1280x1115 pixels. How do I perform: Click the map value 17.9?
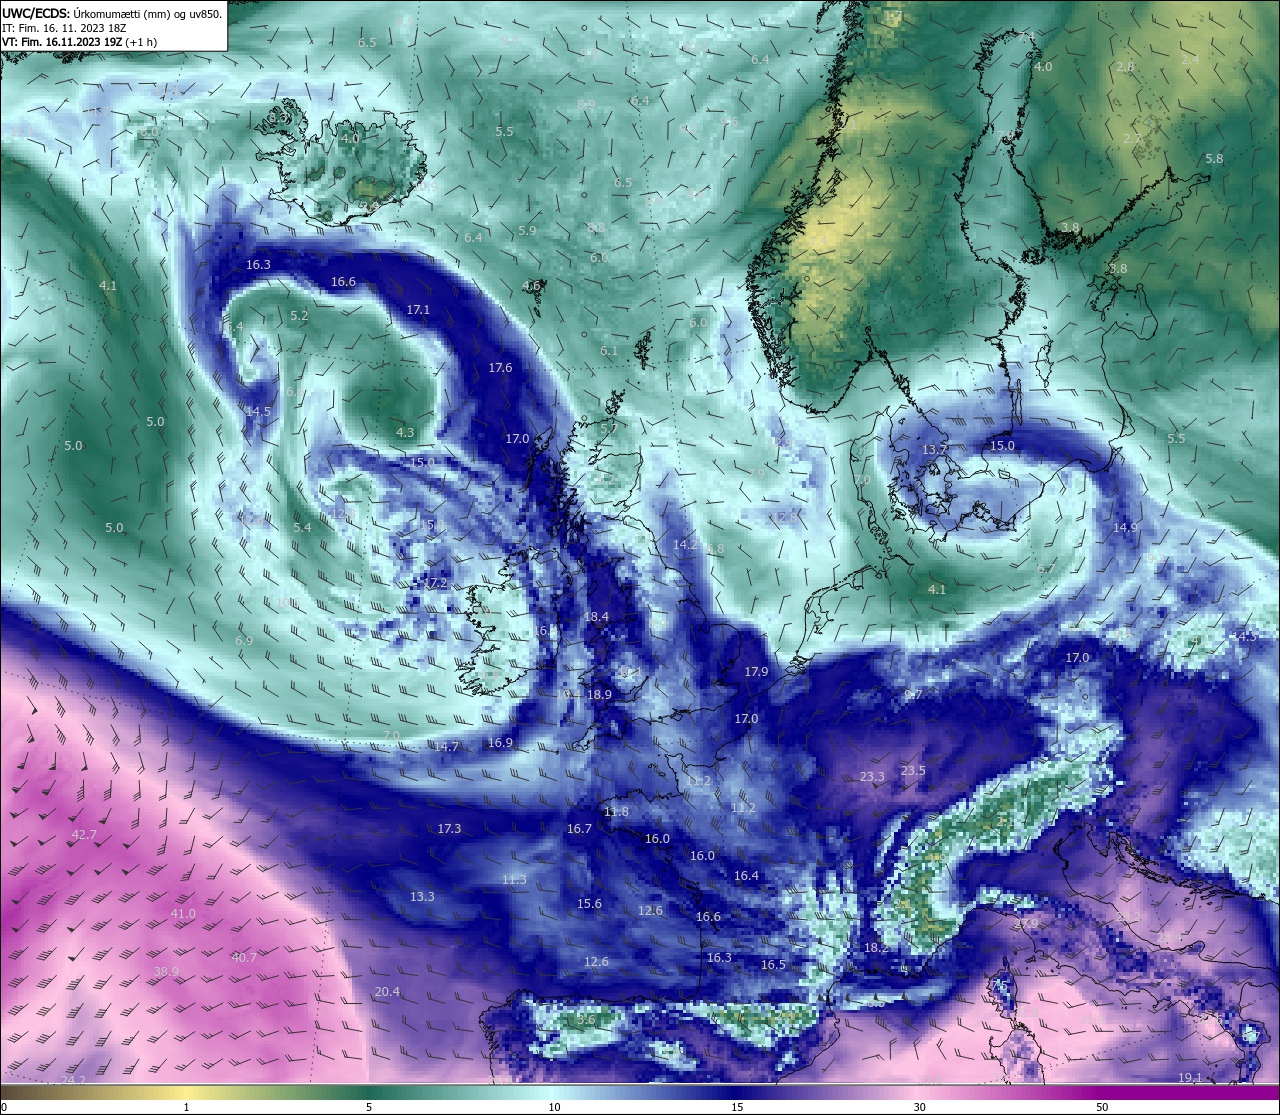[756, 671]
